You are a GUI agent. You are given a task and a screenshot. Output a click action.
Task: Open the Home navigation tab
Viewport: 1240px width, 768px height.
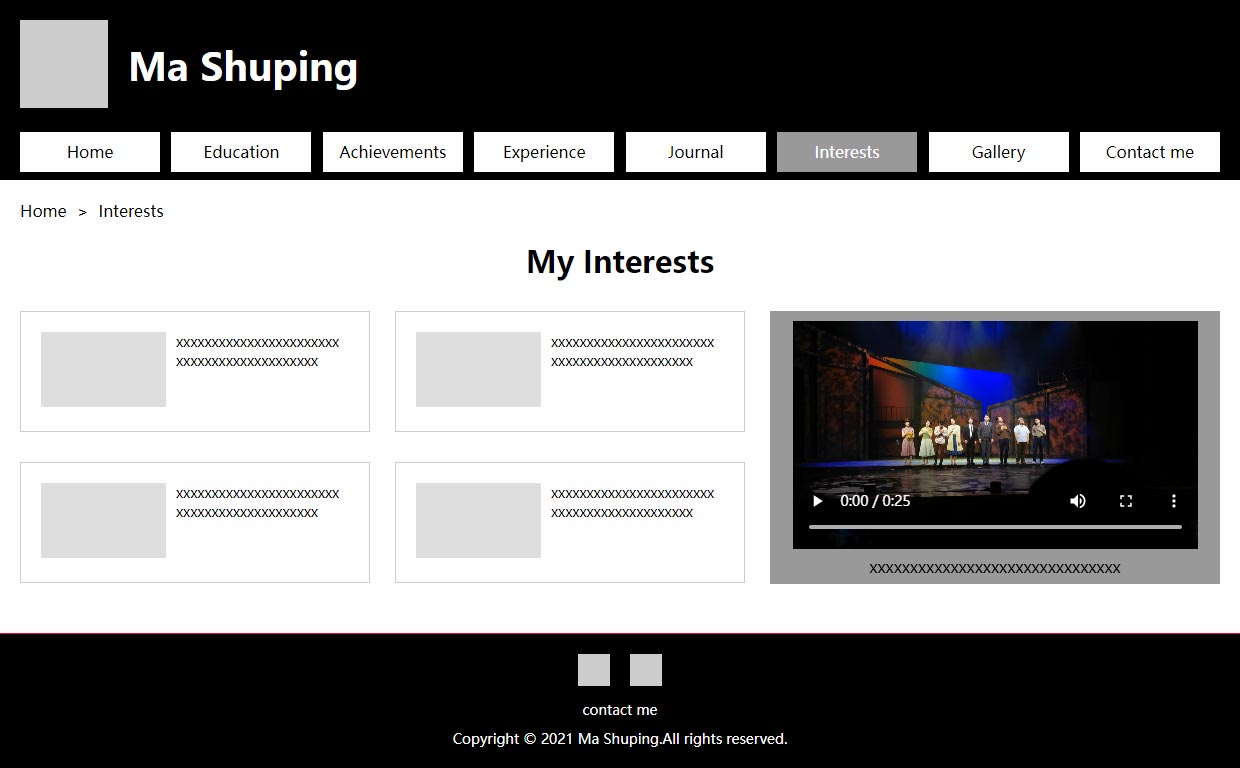(x=90, y=152)
